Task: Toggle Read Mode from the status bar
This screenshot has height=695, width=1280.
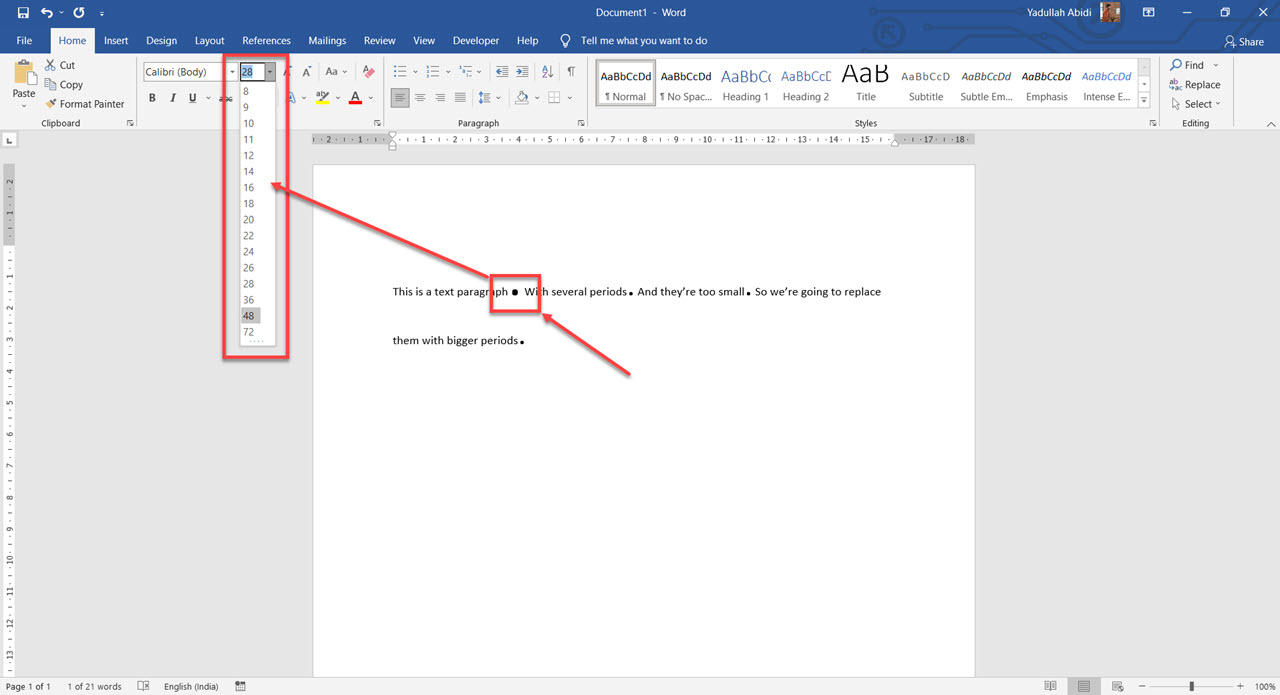Action: (x=1050, y=686)
